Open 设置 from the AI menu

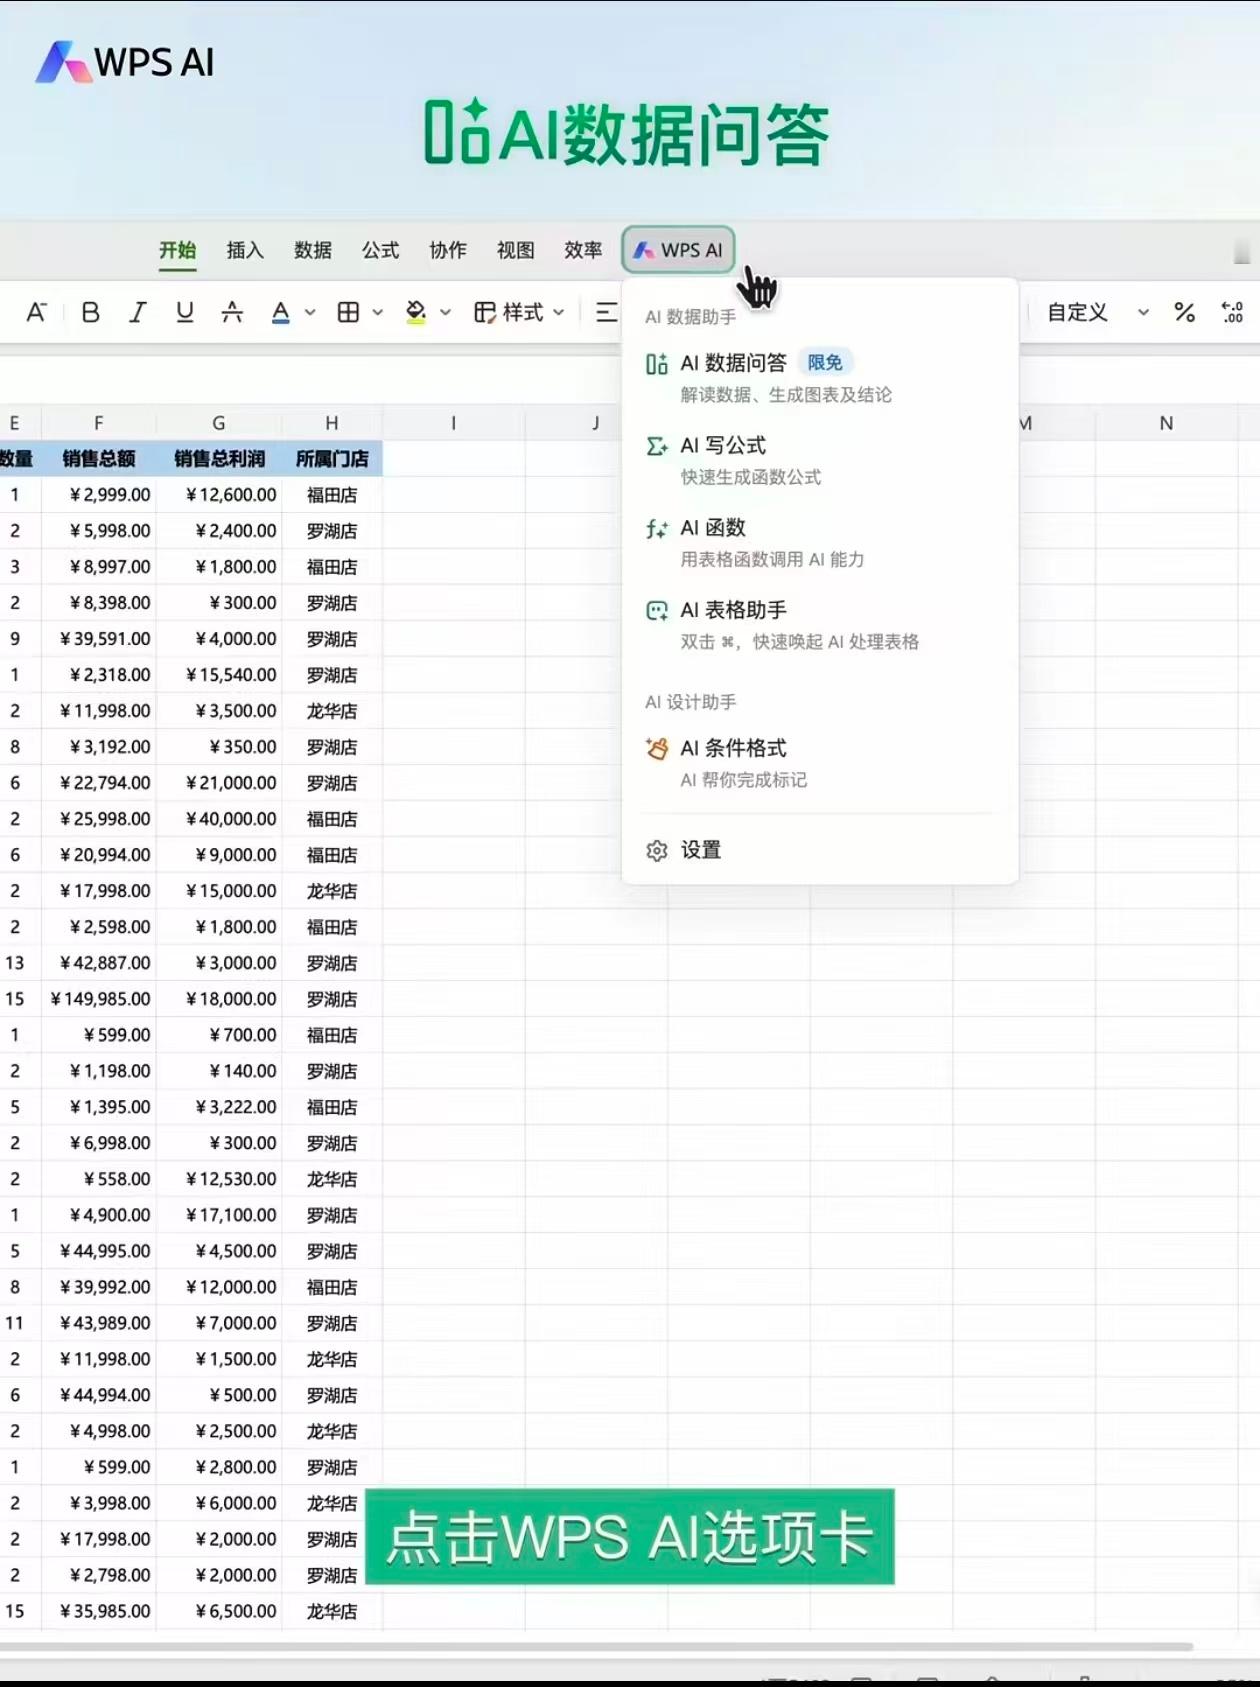point(820,850)
